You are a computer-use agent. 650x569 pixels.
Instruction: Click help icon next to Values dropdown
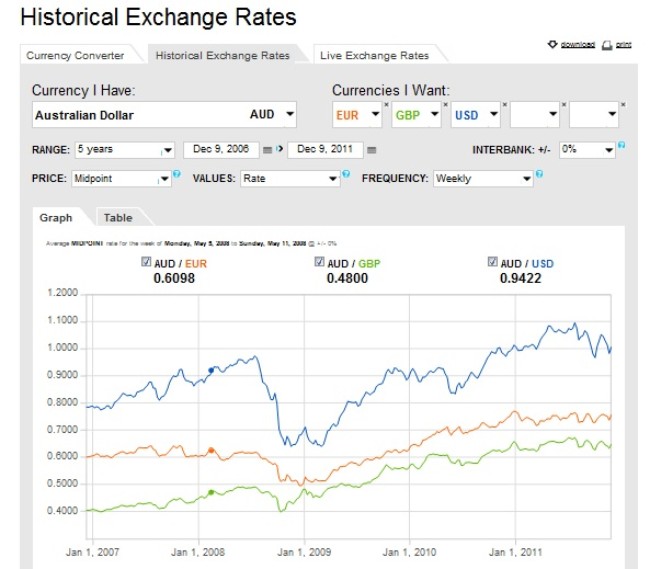point(346,175)
